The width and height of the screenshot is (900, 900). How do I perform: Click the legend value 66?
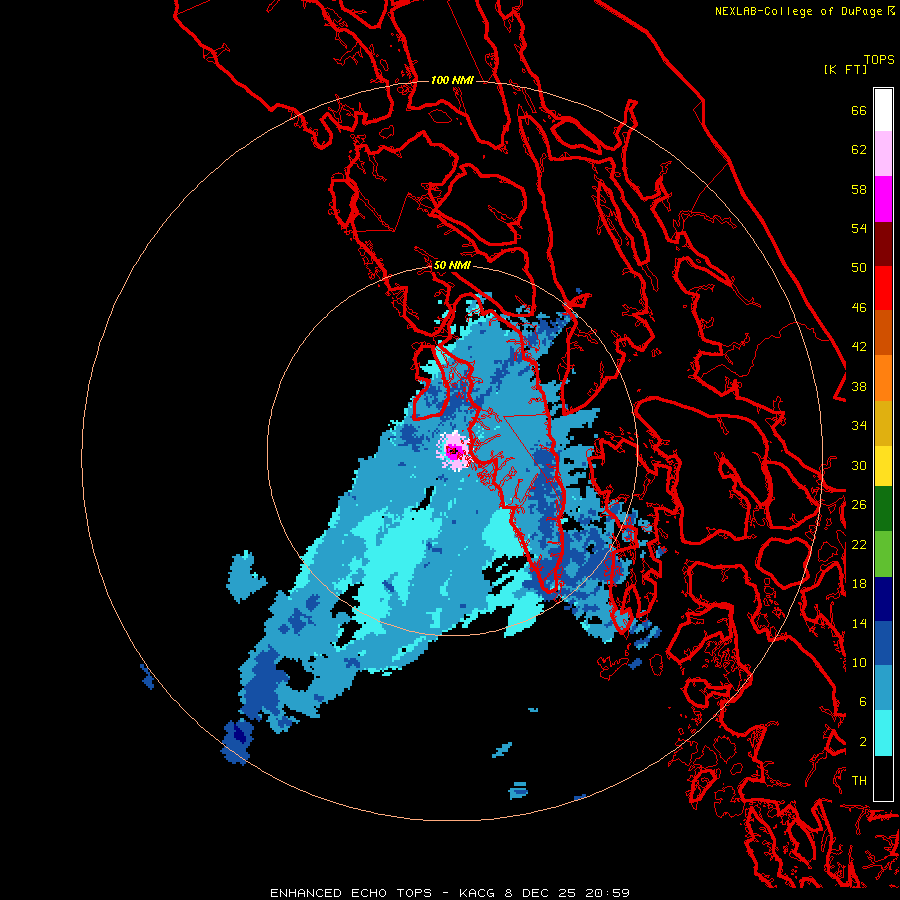click(859, 111)
